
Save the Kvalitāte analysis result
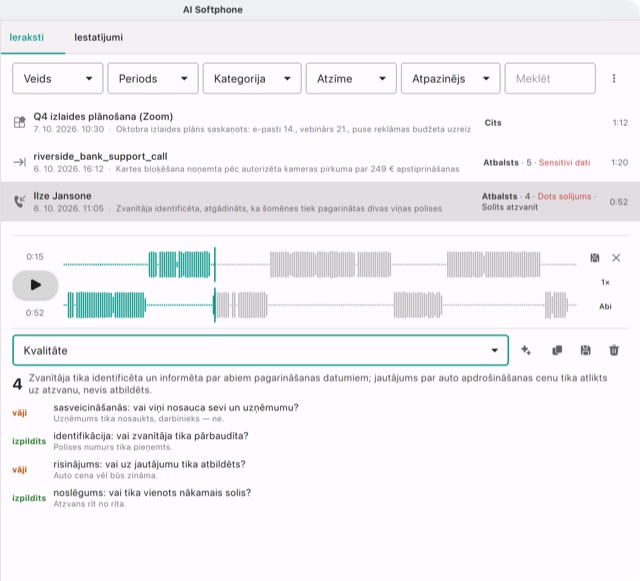click(x=585, y=350)
